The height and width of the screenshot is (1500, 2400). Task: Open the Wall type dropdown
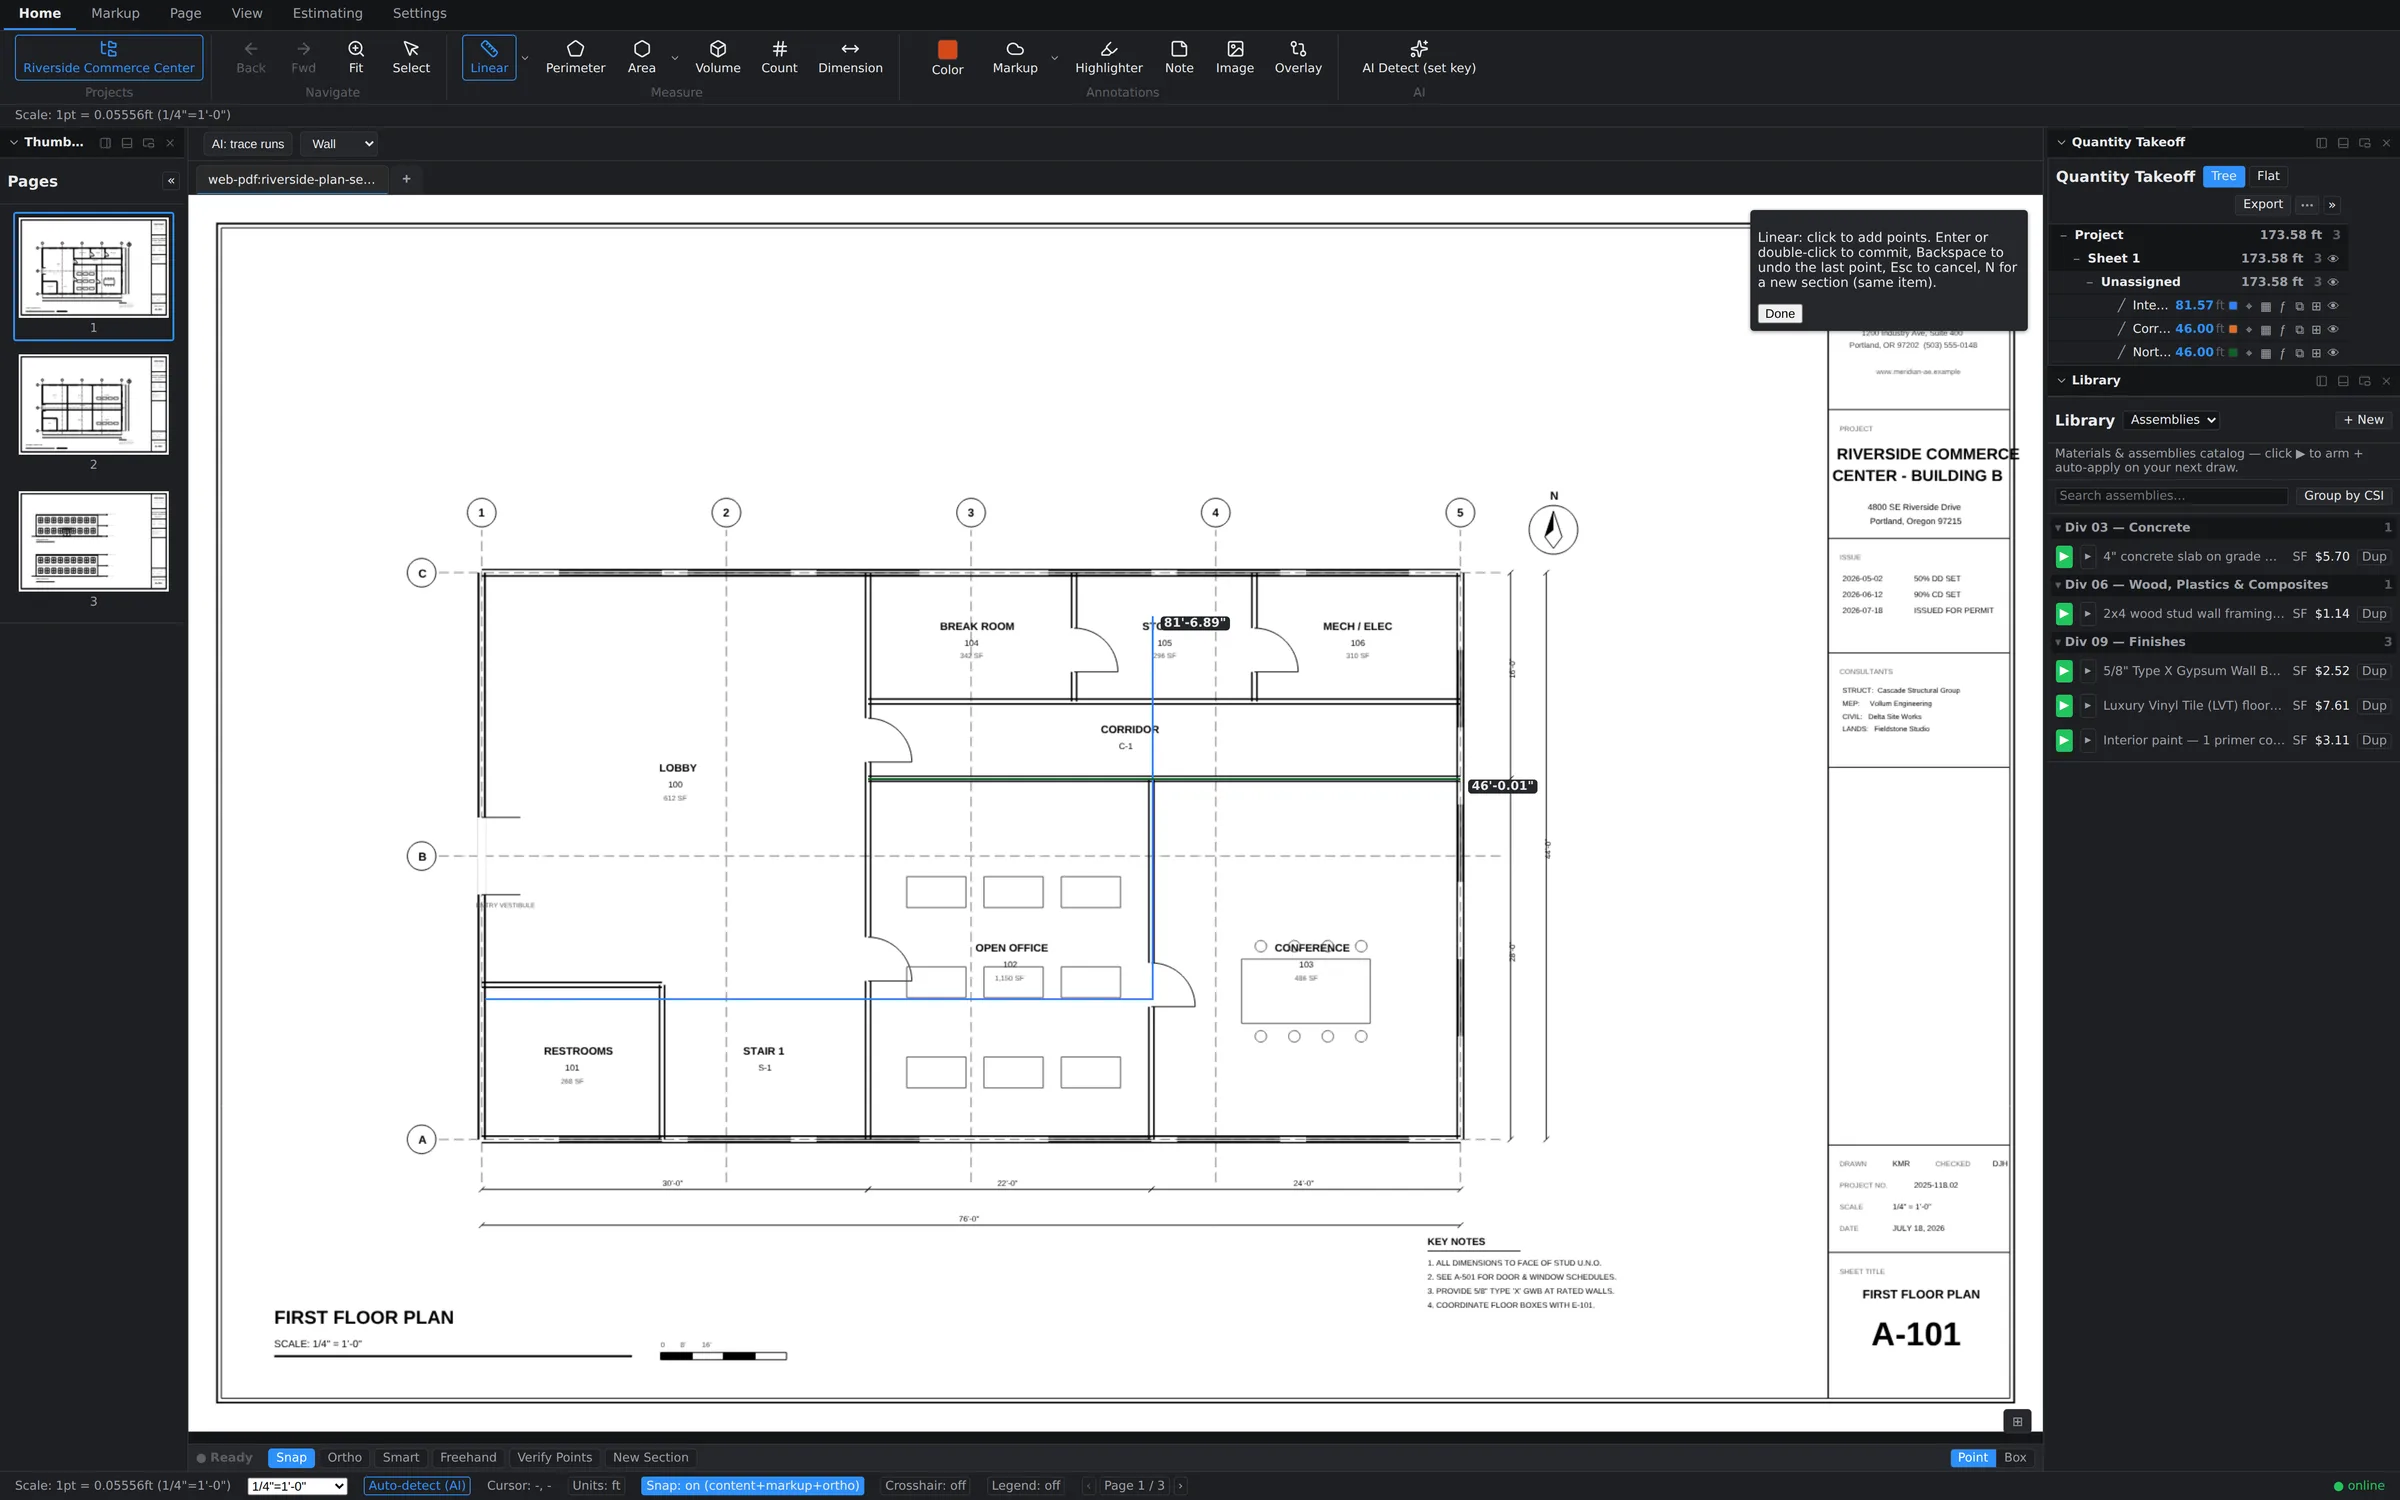coord(341,144)
